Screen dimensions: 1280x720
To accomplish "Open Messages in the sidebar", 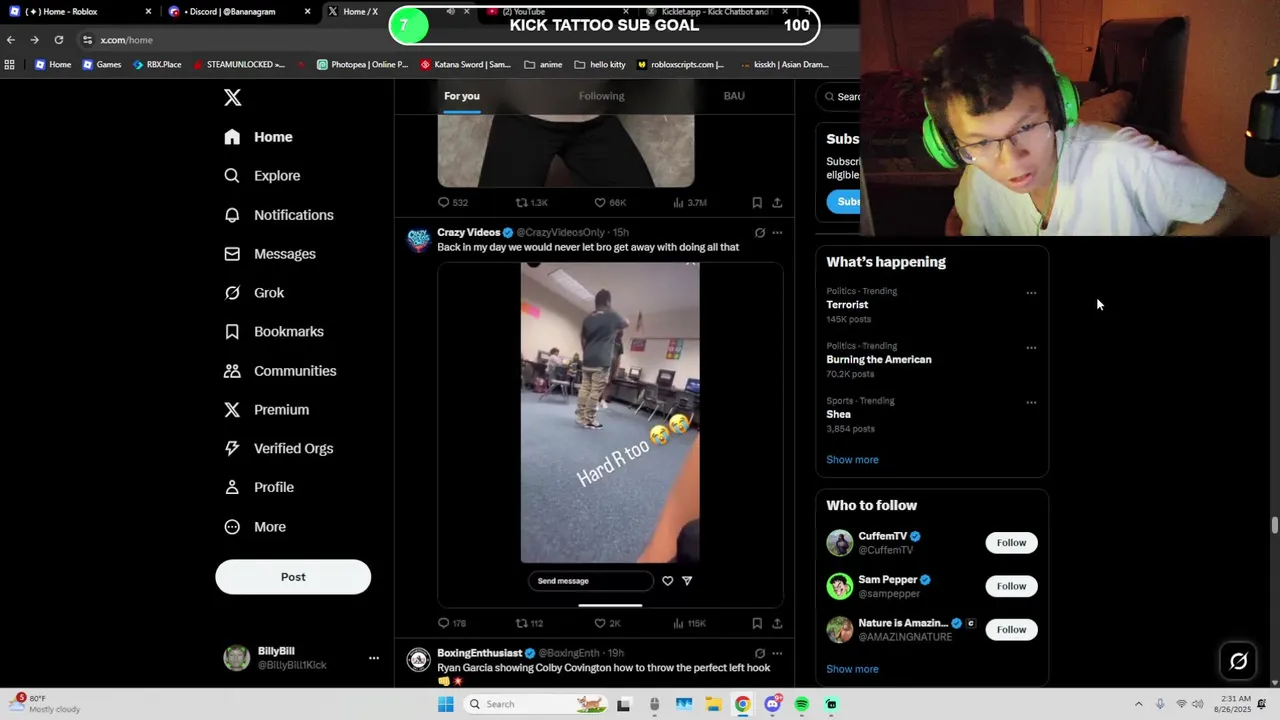I will 270,254.
